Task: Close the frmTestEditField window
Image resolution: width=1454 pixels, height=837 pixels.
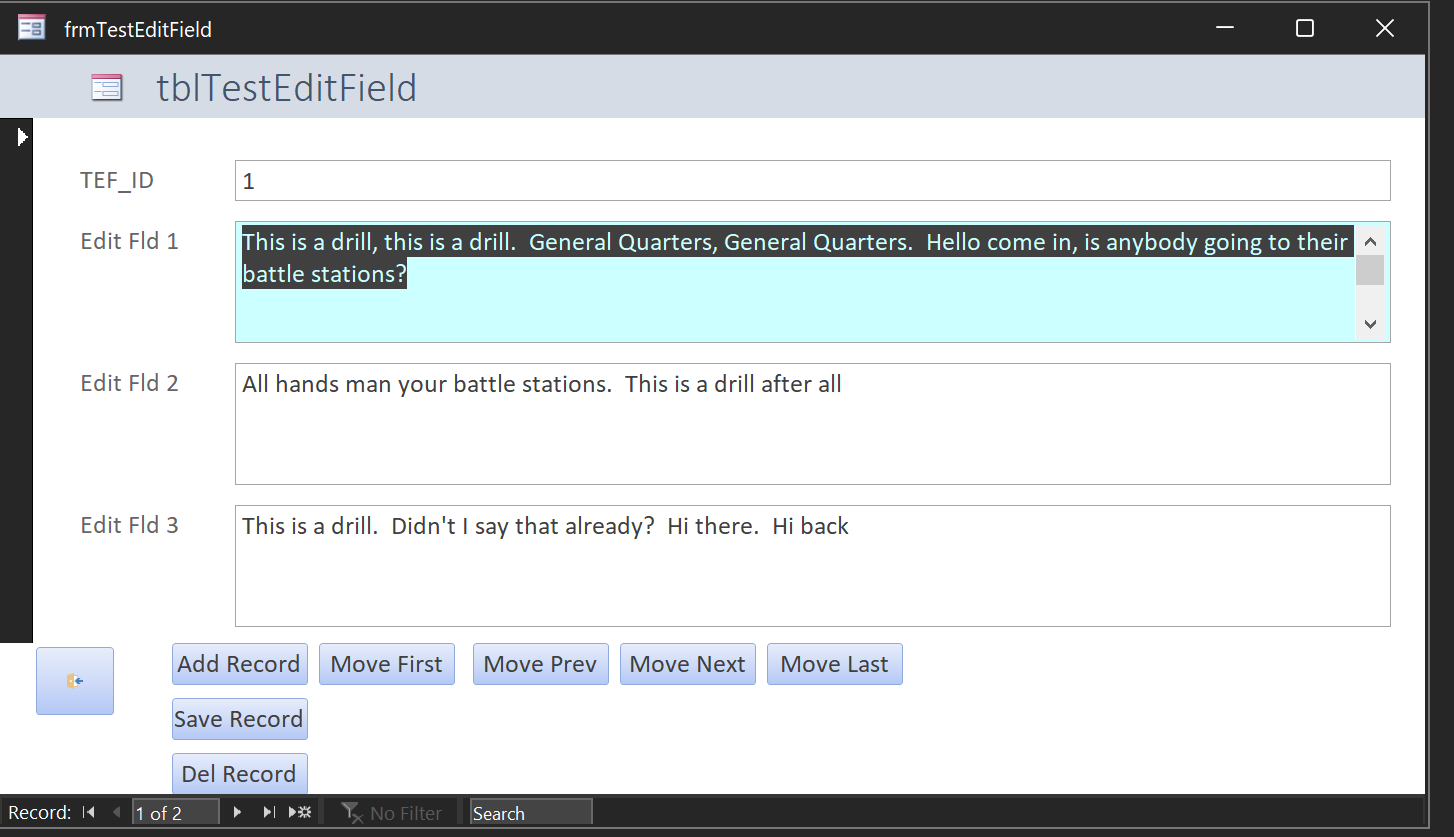Action: point(1385,28)
